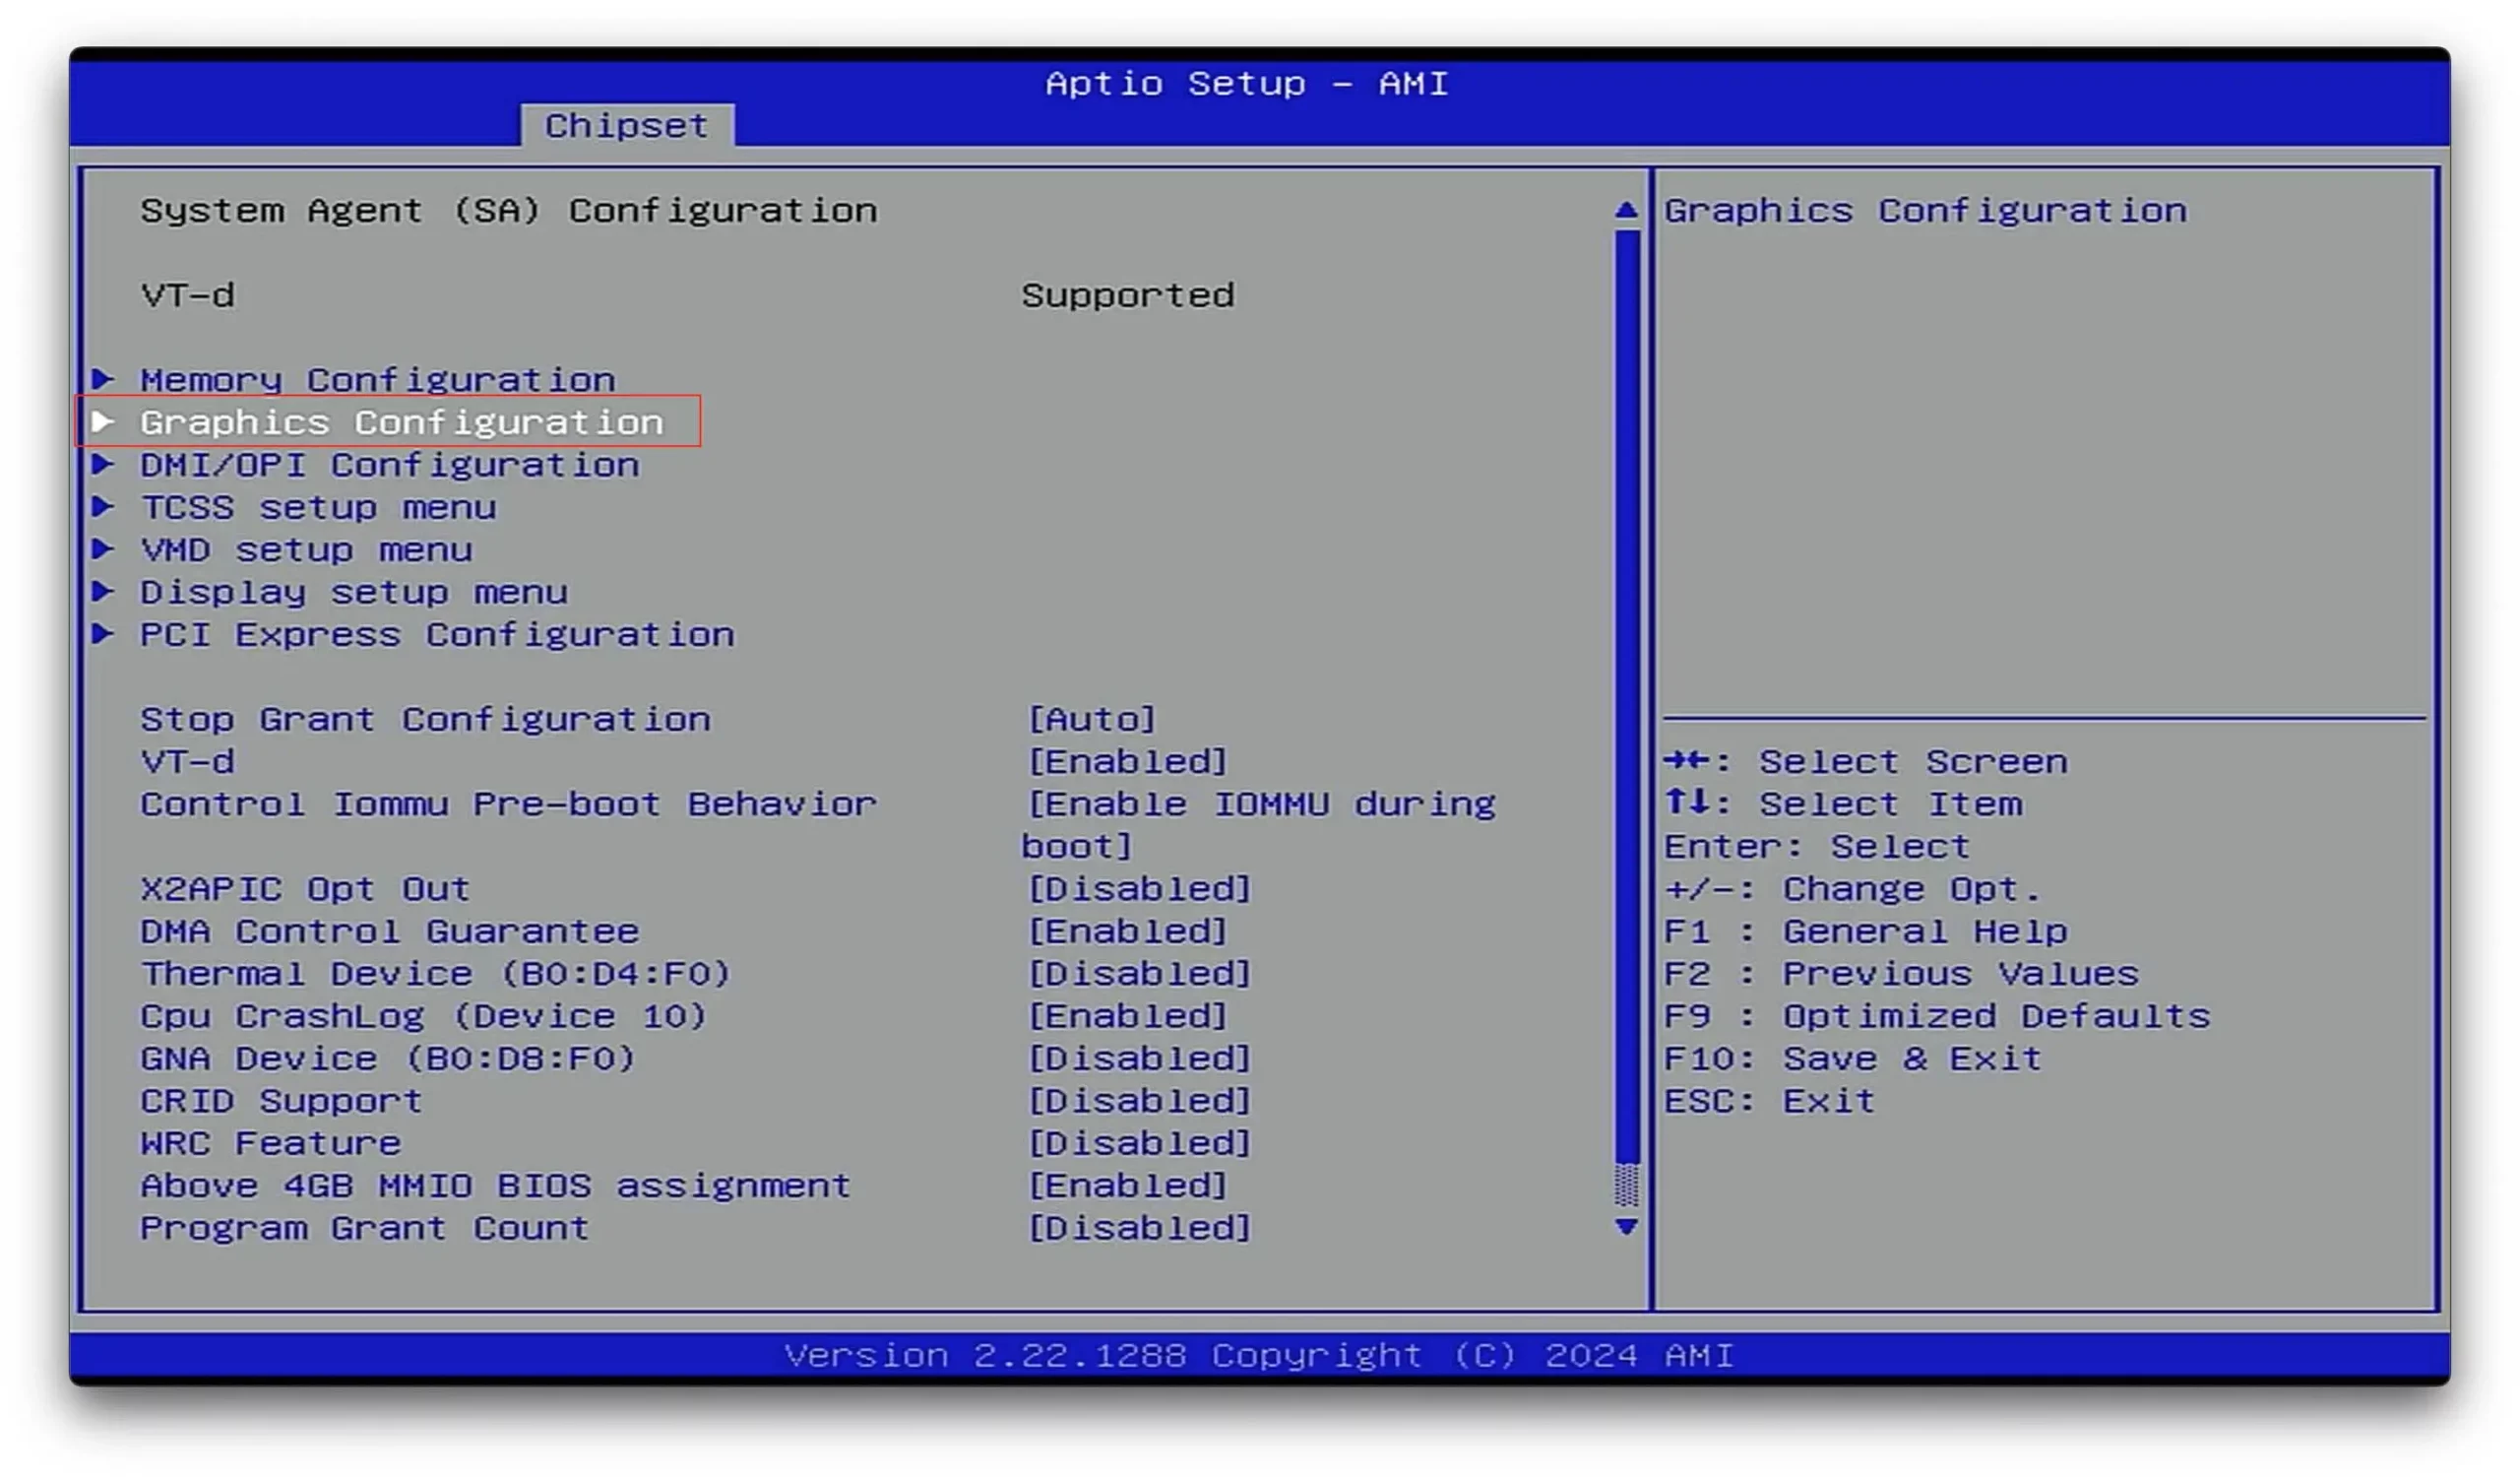Select the Chipset tab
This screenshot has width=2520, height=1478.
click(626, 126)
